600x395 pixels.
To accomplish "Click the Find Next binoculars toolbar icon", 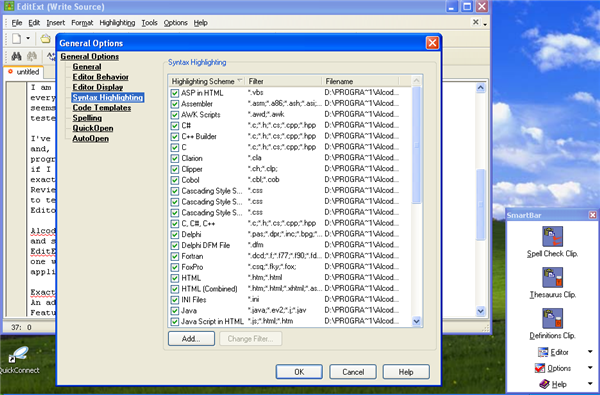I will 32,57.
